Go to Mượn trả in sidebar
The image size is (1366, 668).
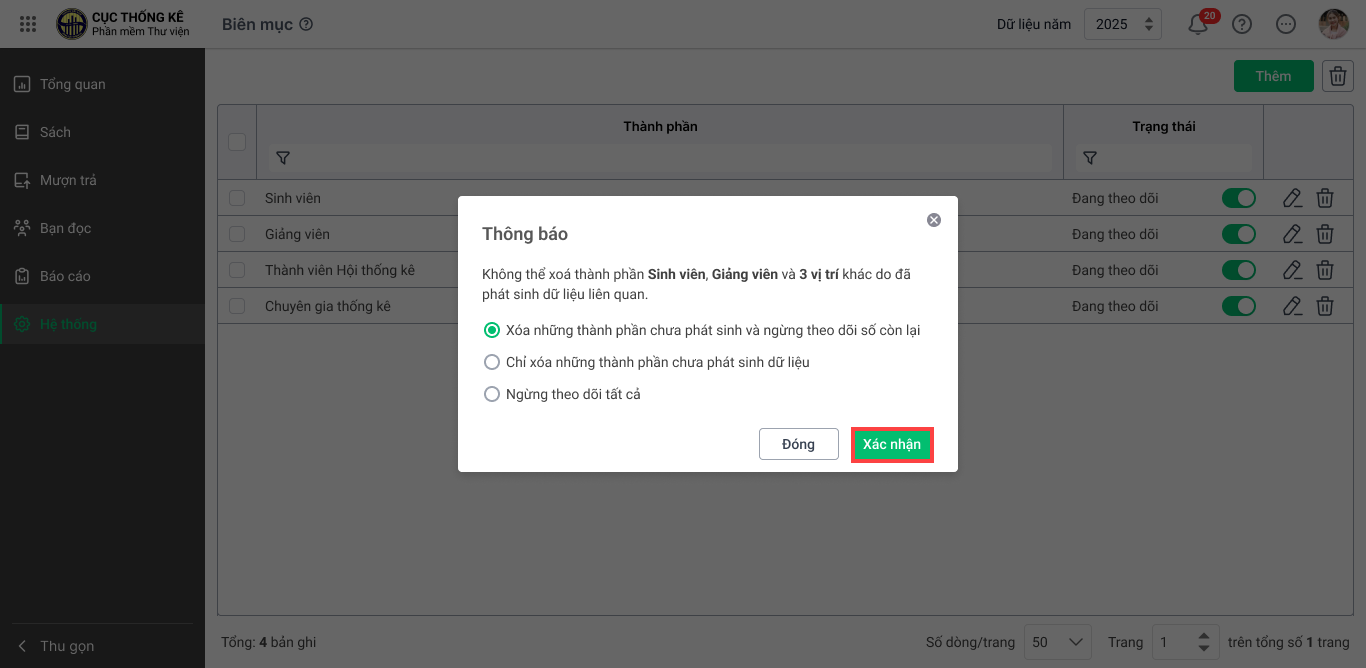(x=67, y=180)
